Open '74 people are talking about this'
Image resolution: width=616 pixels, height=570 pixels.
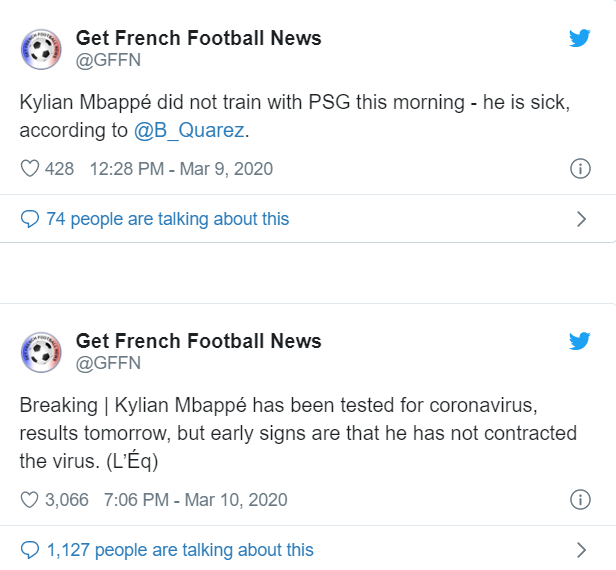coord(167,219)
